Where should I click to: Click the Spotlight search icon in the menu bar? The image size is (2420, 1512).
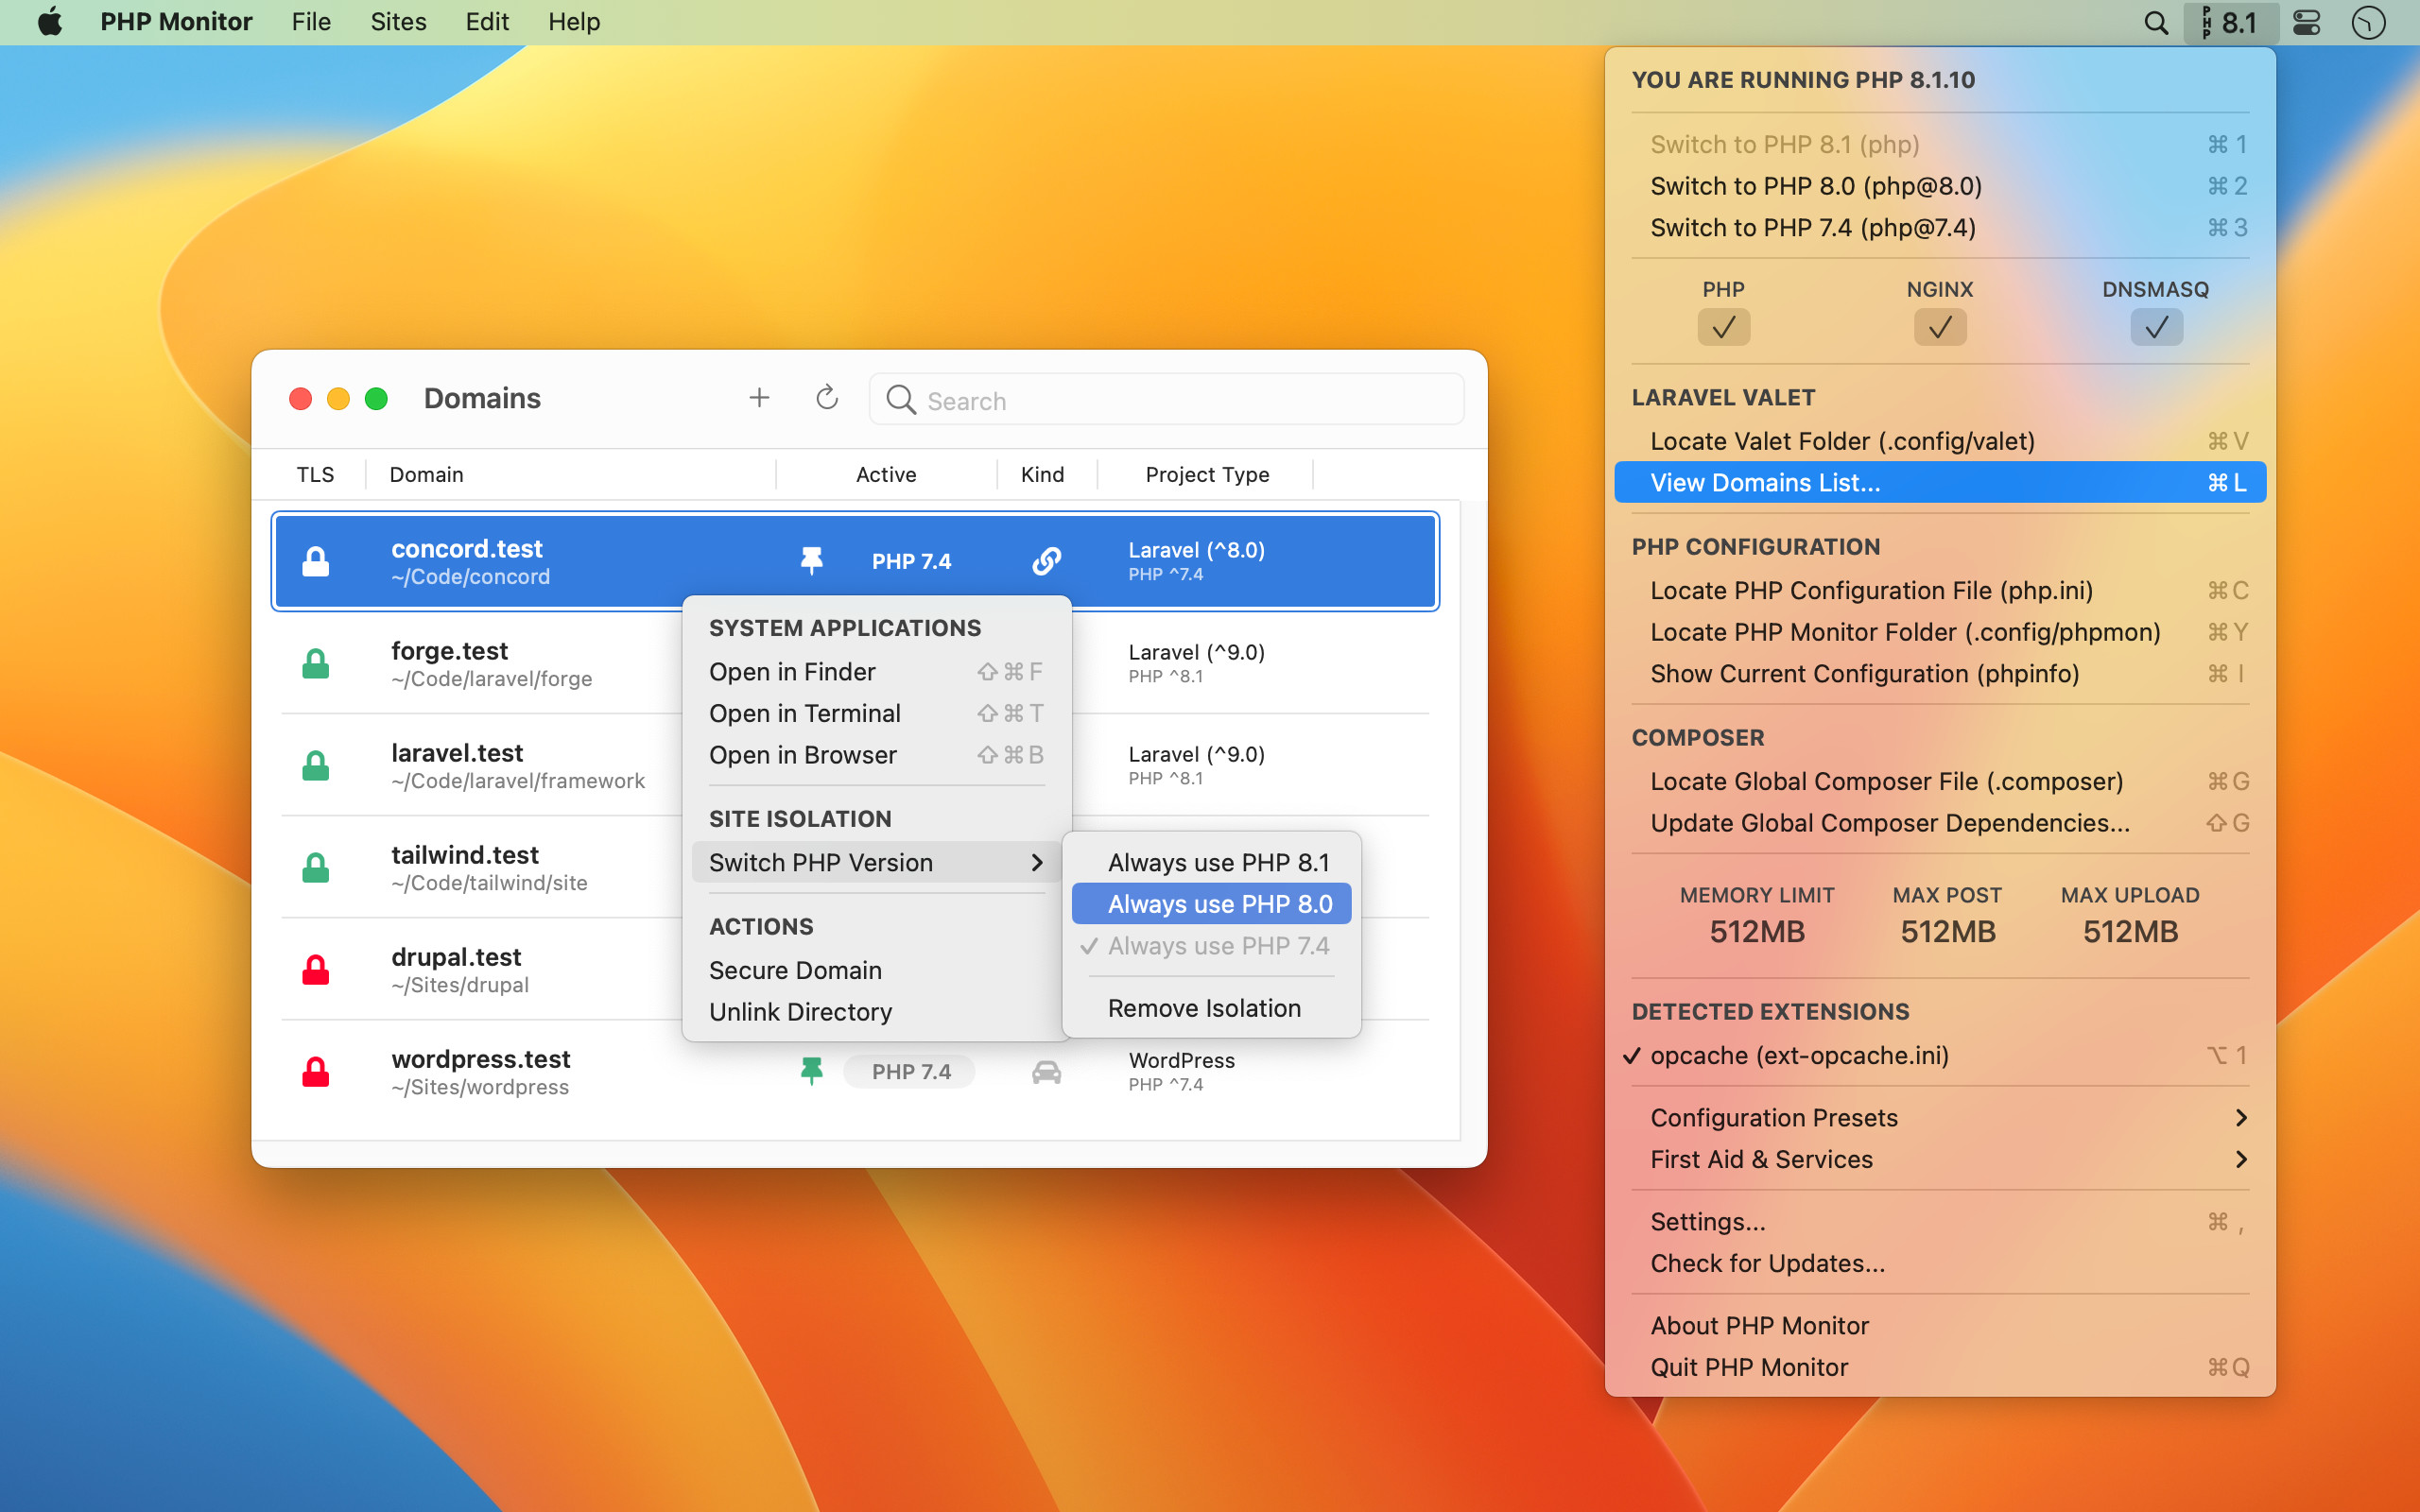[2156, 21]
